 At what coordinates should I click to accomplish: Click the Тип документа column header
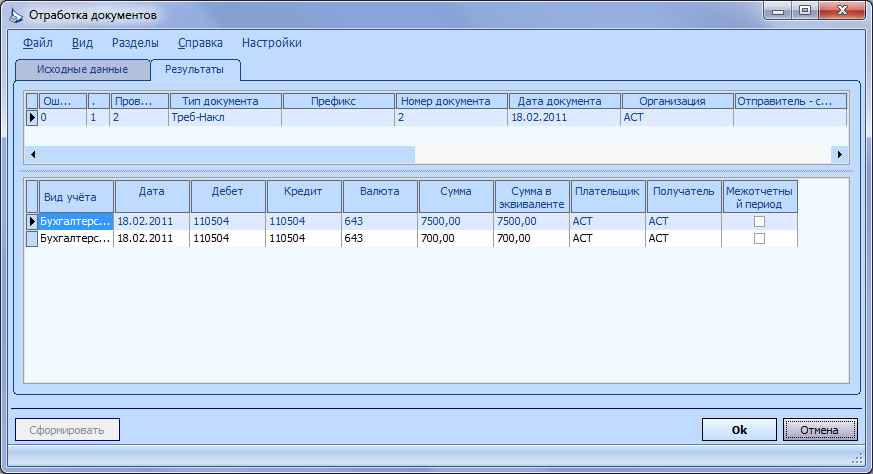[225, 101]
